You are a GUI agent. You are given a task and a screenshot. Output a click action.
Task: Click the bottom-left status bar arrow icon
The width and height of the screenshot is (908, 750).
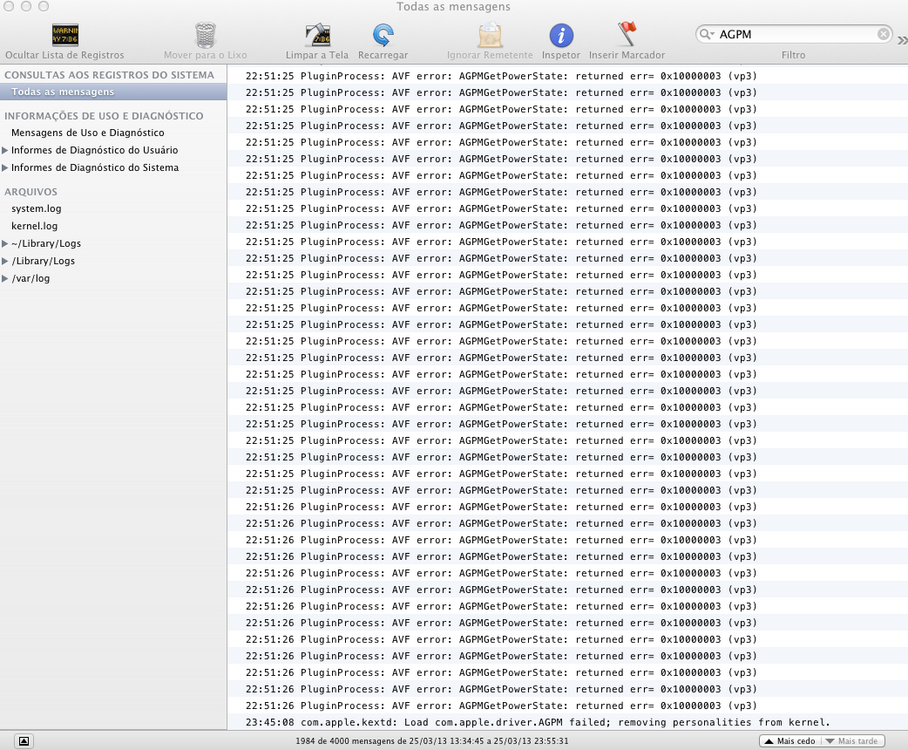pos(24,741)
